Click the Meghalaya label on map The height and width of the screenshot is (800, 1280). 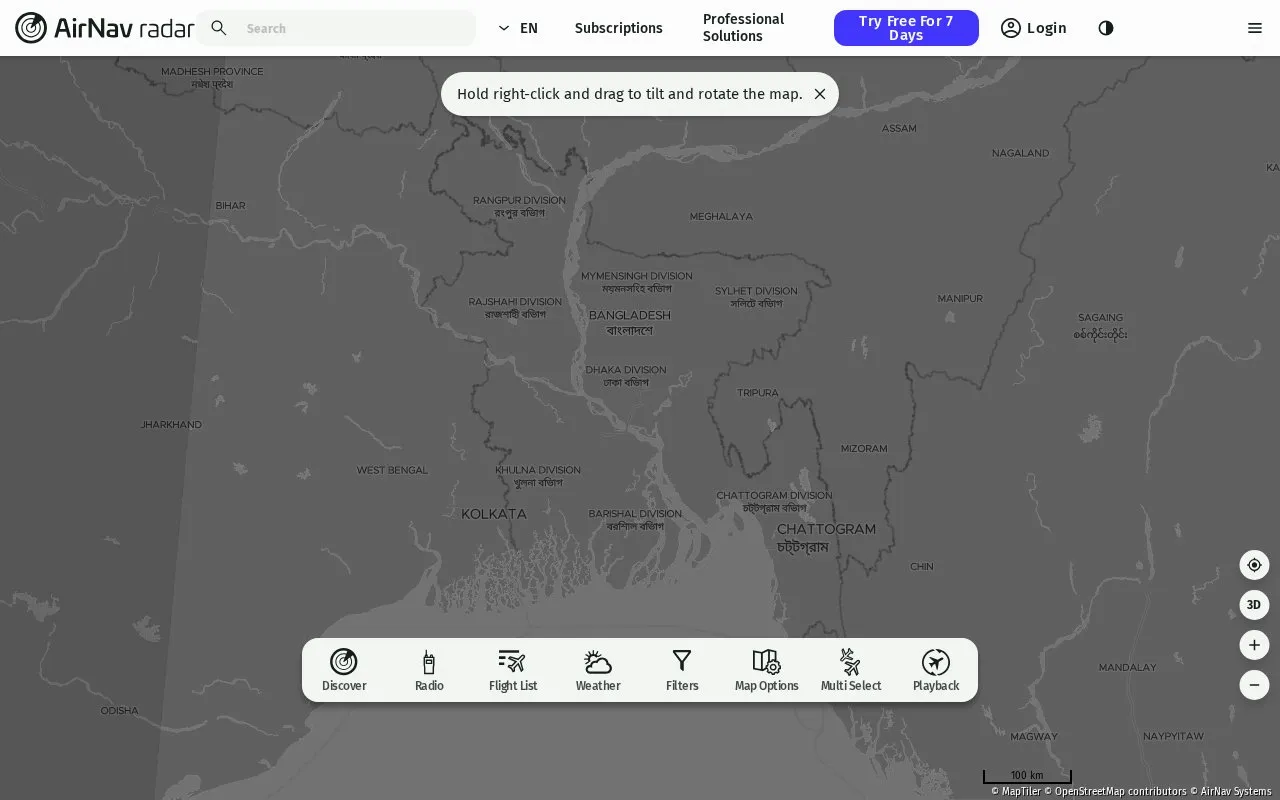tap(721, 216)
